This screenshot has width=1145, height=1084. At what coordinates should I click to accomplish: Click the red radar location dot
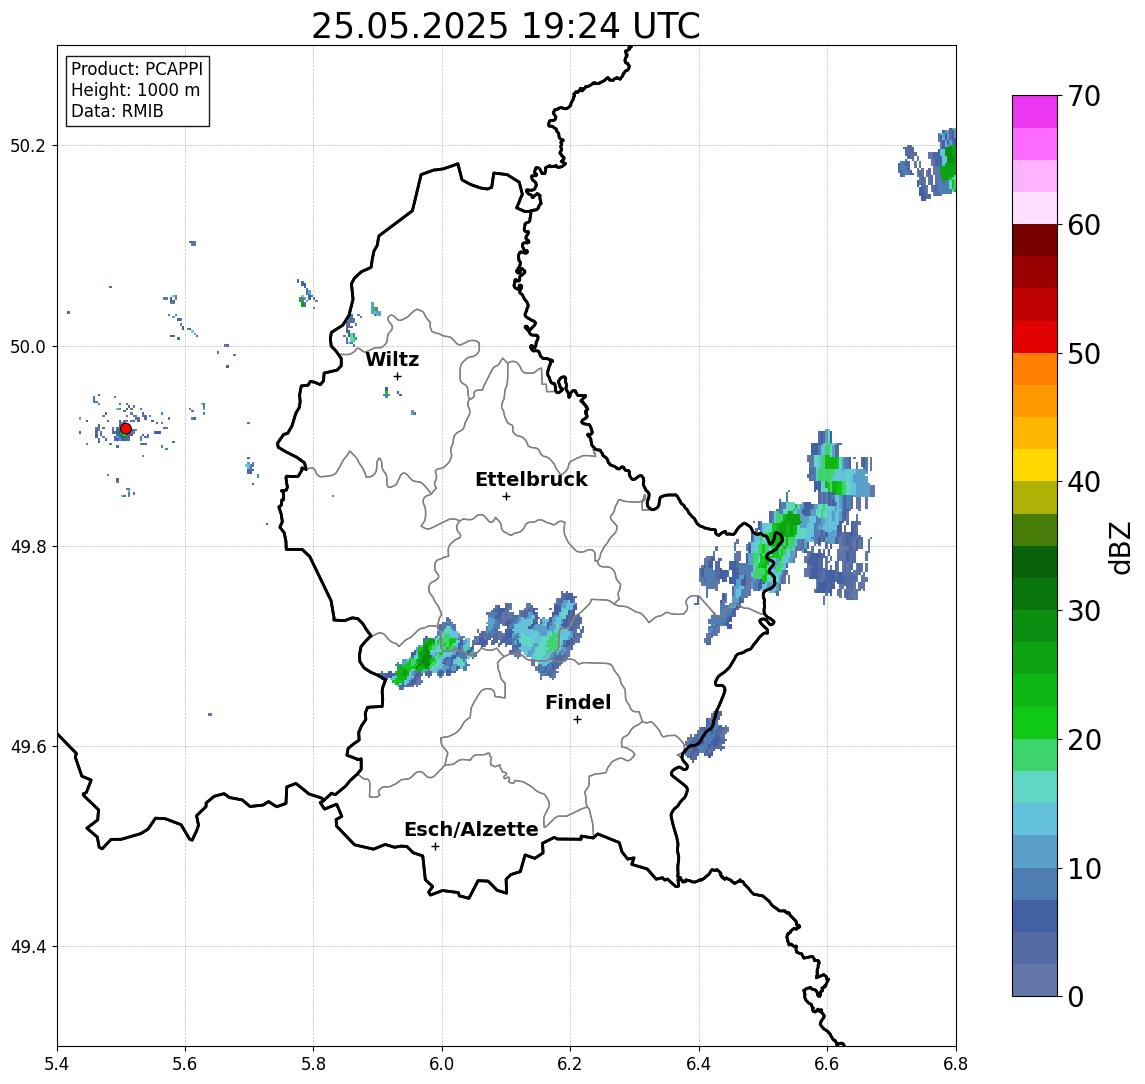coord(126,429)
